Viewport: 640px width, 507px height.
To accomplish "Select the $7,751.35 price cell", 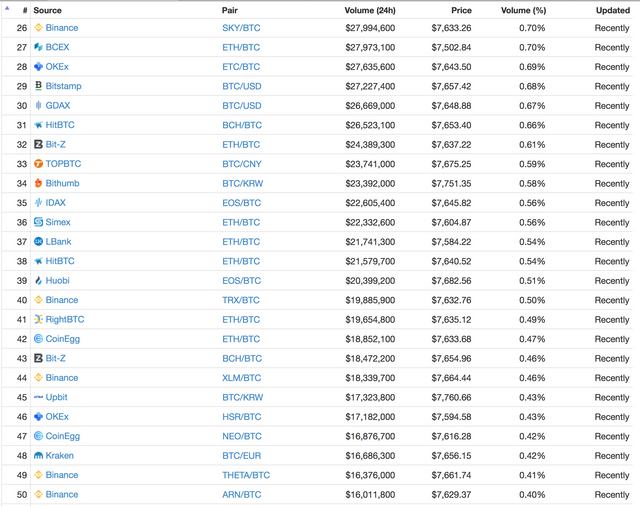I will [451, 183].
